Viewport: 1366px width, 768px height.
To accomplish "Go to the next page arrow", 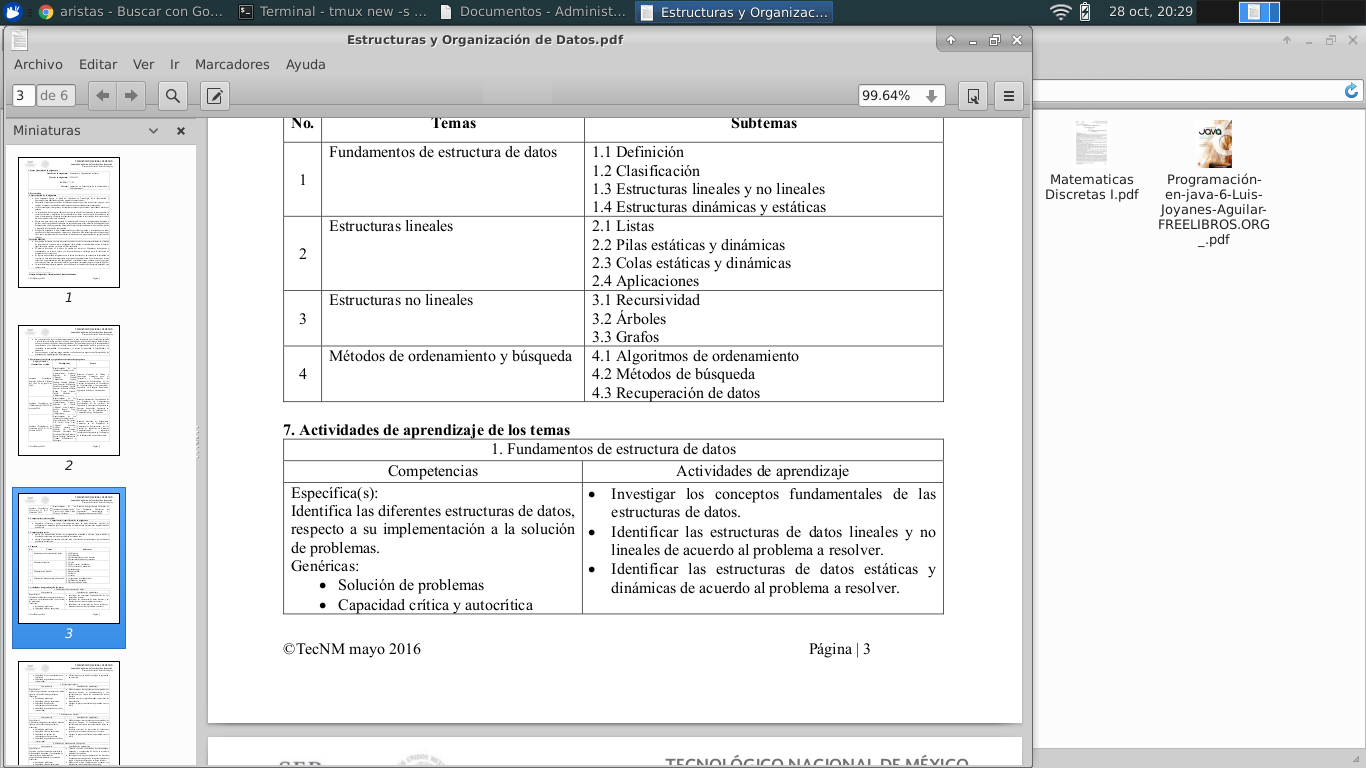I will (x=131, y=96).
